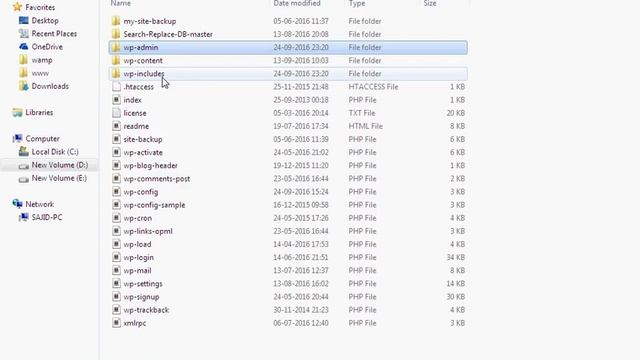Click the 20 KB size of license

pos(456,113)
